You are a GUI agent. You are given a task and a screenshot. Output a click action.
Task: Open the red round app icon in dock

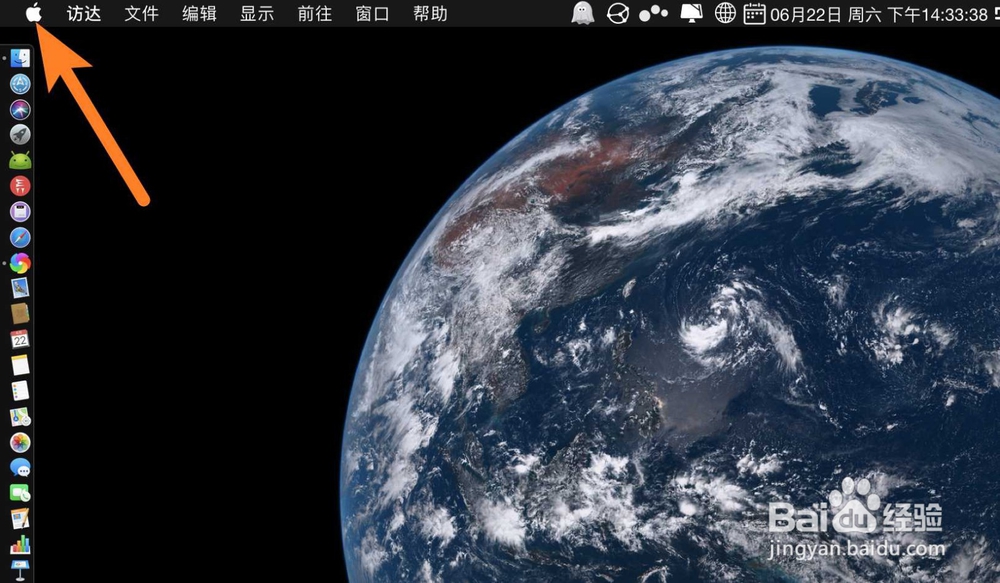[x=20, y=186]
